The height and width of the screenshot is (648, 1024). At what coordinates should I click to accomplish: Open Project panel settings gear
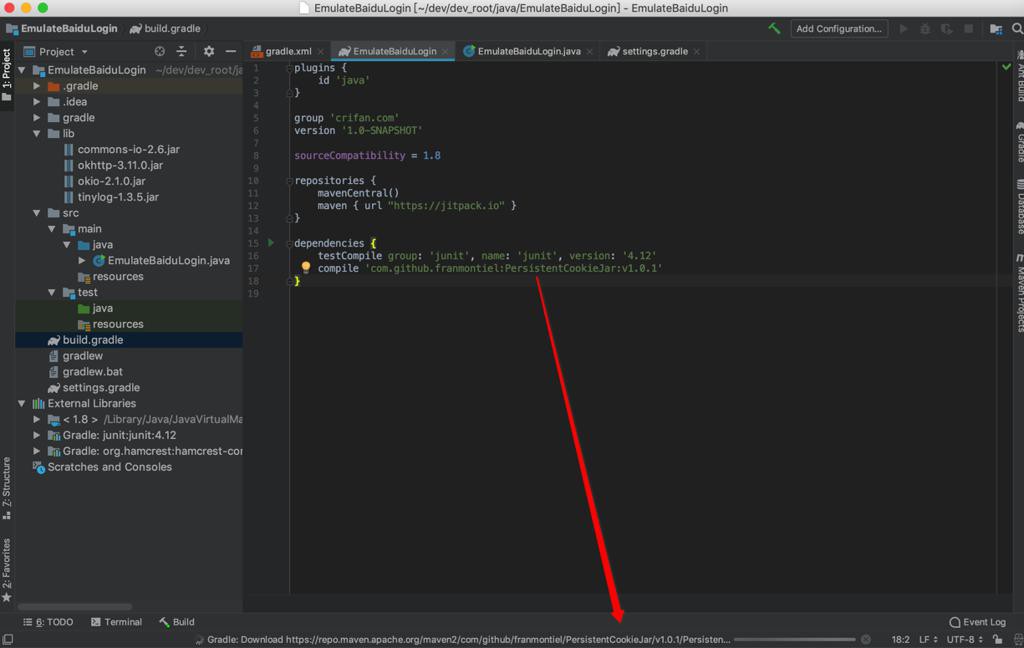(208, 51)
